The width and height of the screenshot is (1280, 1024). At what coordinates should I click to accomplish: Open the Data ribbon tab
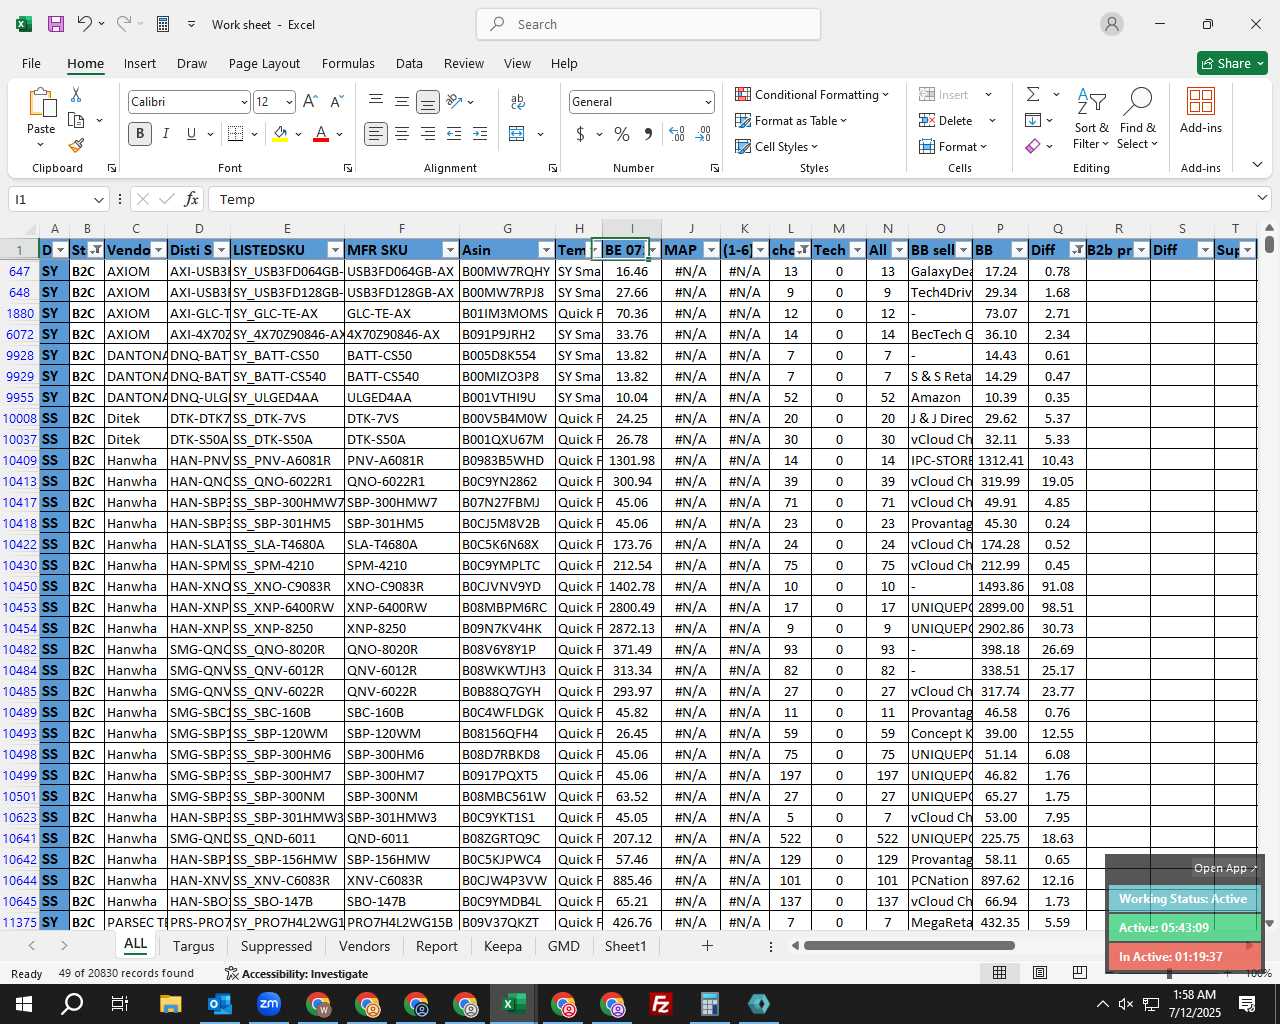click(409, 63)
